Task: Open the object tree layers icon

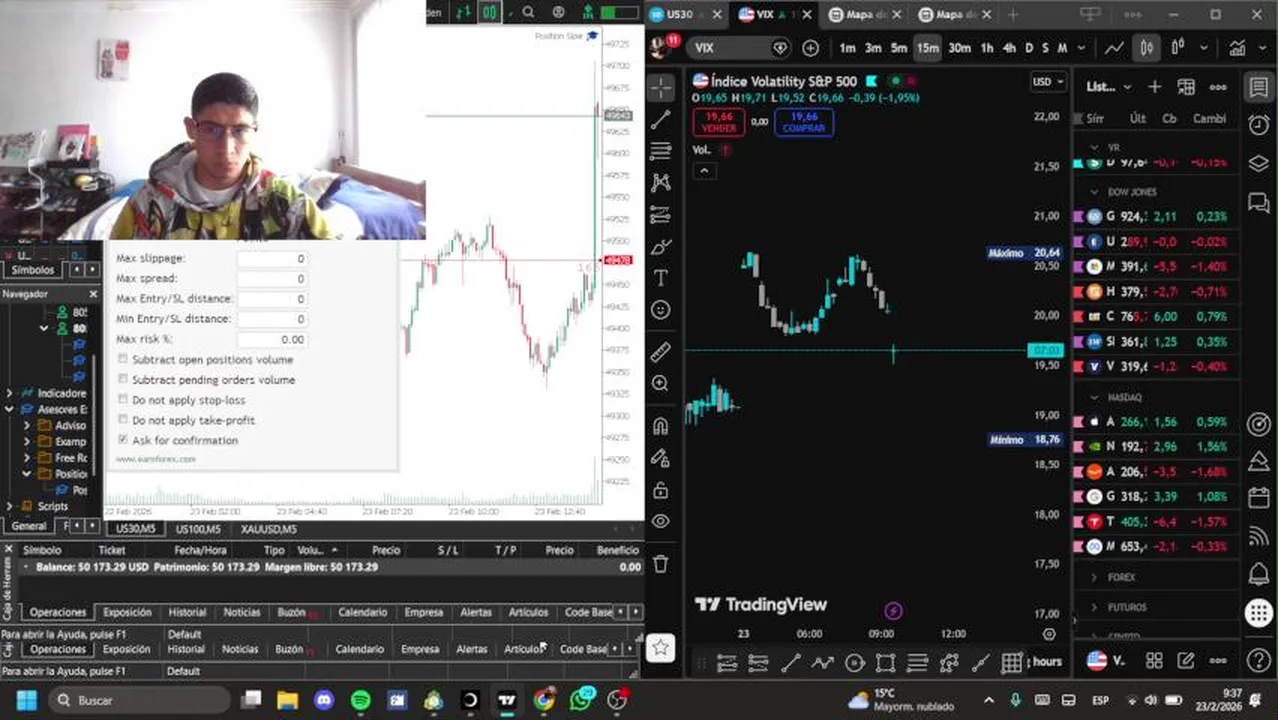Action: [x=1259, y=163]
